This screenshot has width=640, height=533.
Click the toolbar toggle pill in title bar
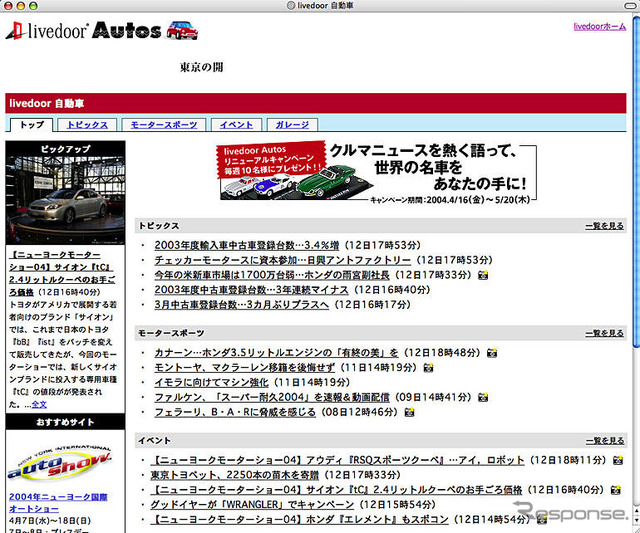[631, 5]
